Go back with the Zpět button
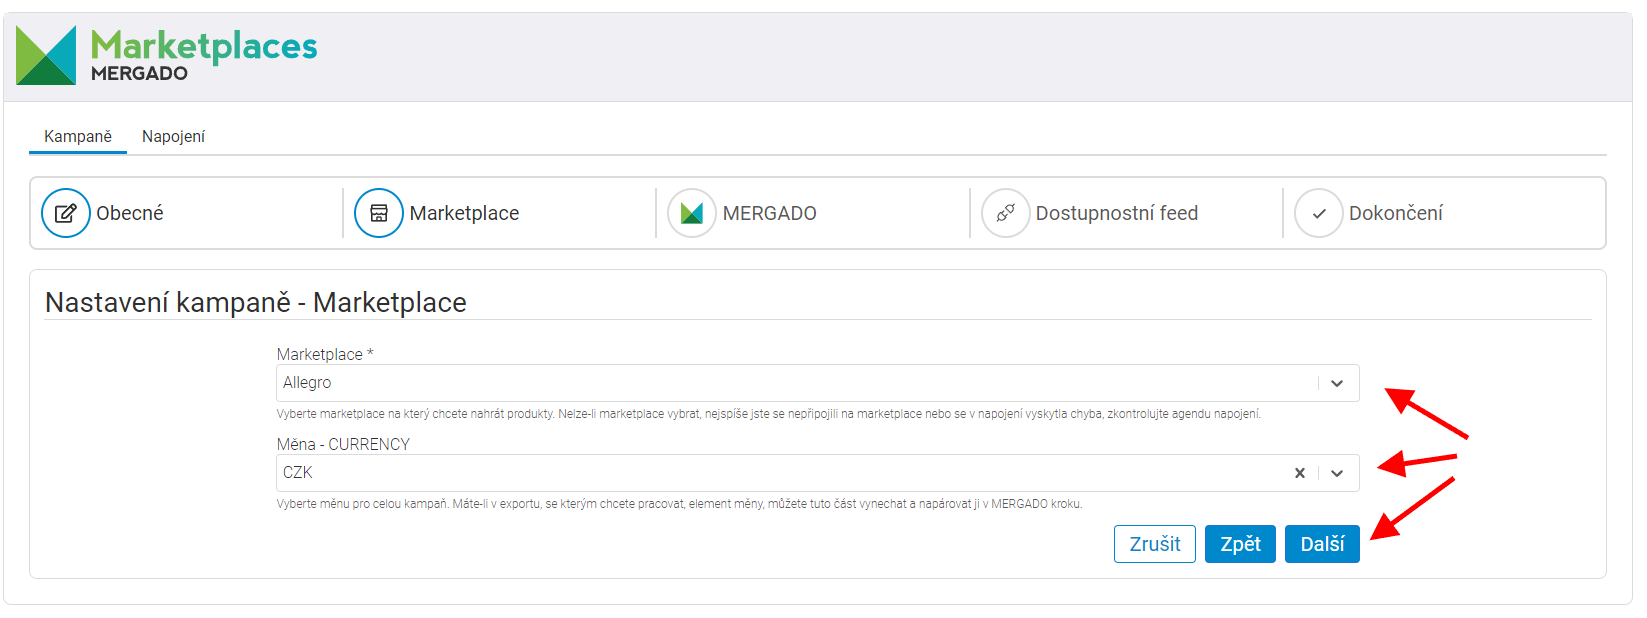This screenshot has height=618, width=1647. tap(1240, 544)
